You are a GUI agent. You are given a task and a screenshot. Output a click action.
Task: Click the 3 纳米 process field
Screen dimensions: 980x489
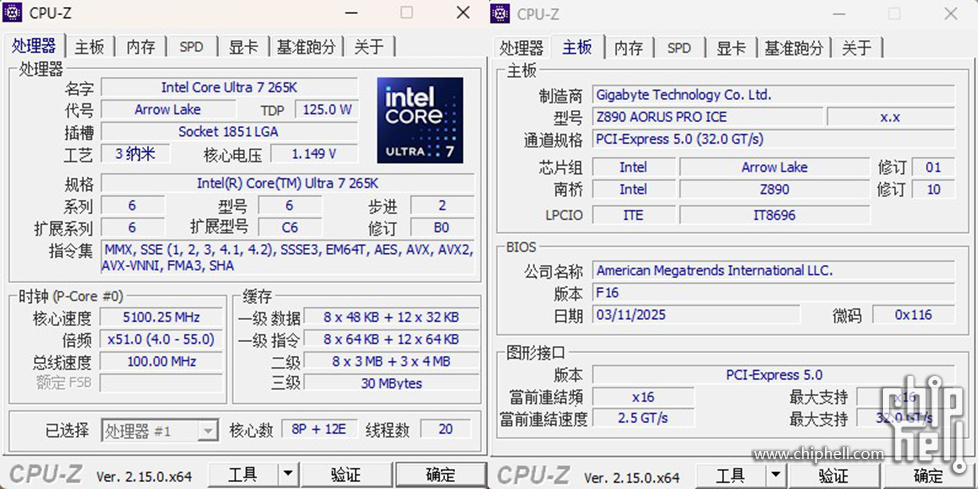[135, 154]
